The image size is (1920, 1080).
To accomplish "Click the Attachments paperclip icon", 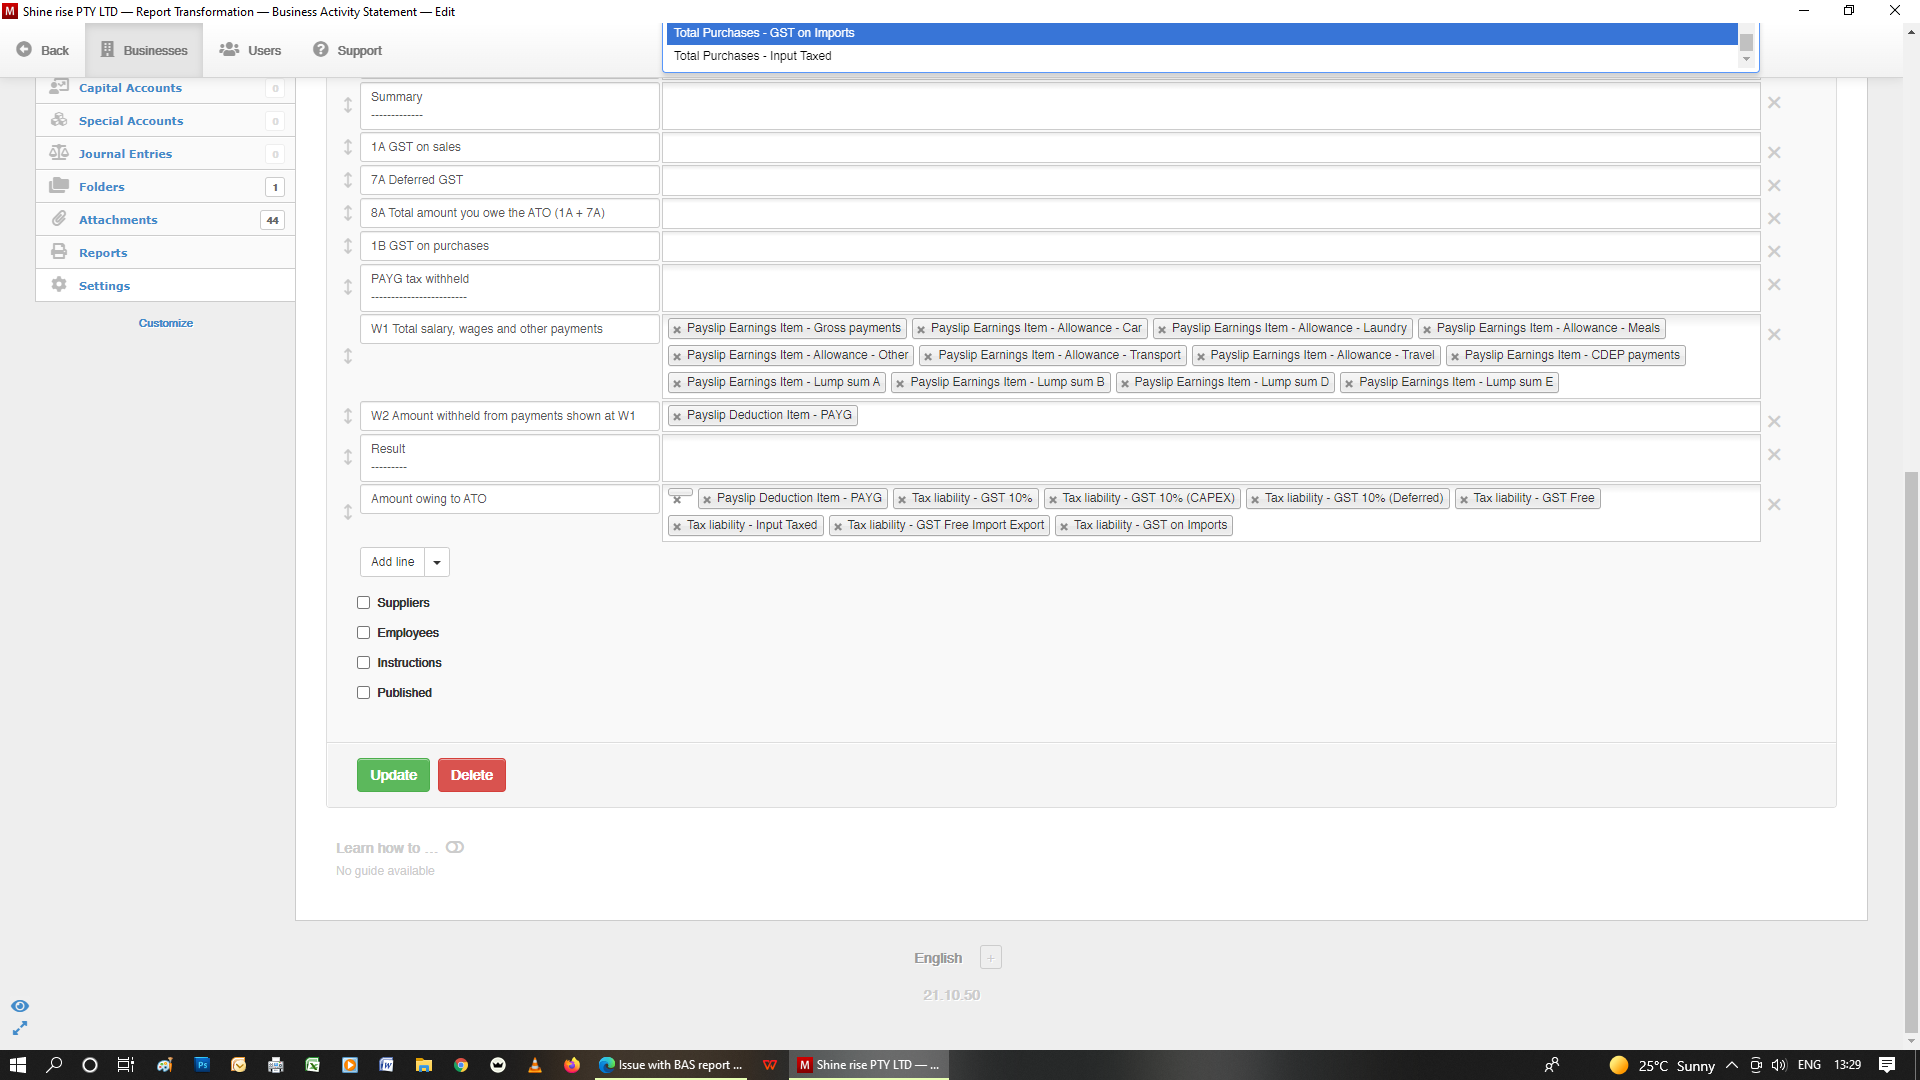I will tap(59, 219).
